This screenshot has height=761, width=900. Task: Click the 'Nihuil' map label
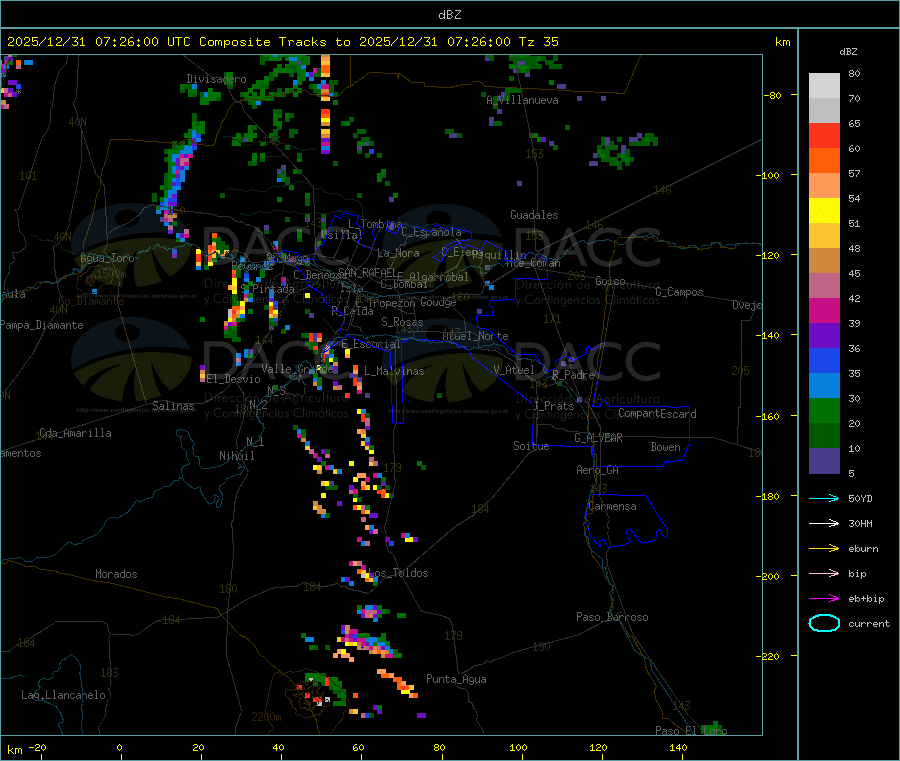point(237,456)
